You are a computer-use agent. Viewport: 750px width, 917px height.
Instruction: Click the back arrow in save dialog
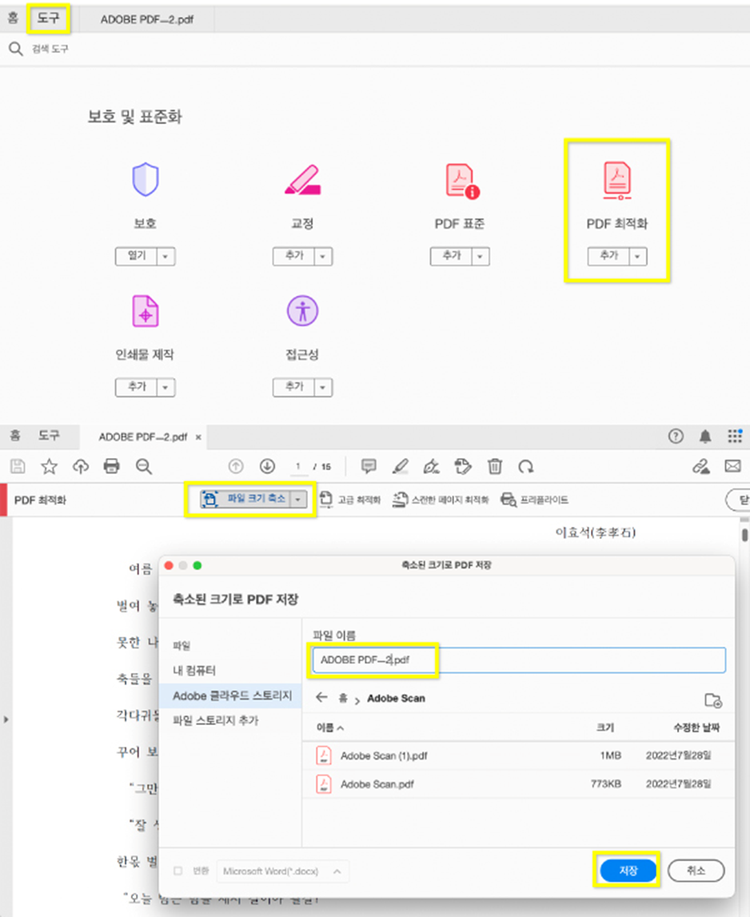pos(321,697)
